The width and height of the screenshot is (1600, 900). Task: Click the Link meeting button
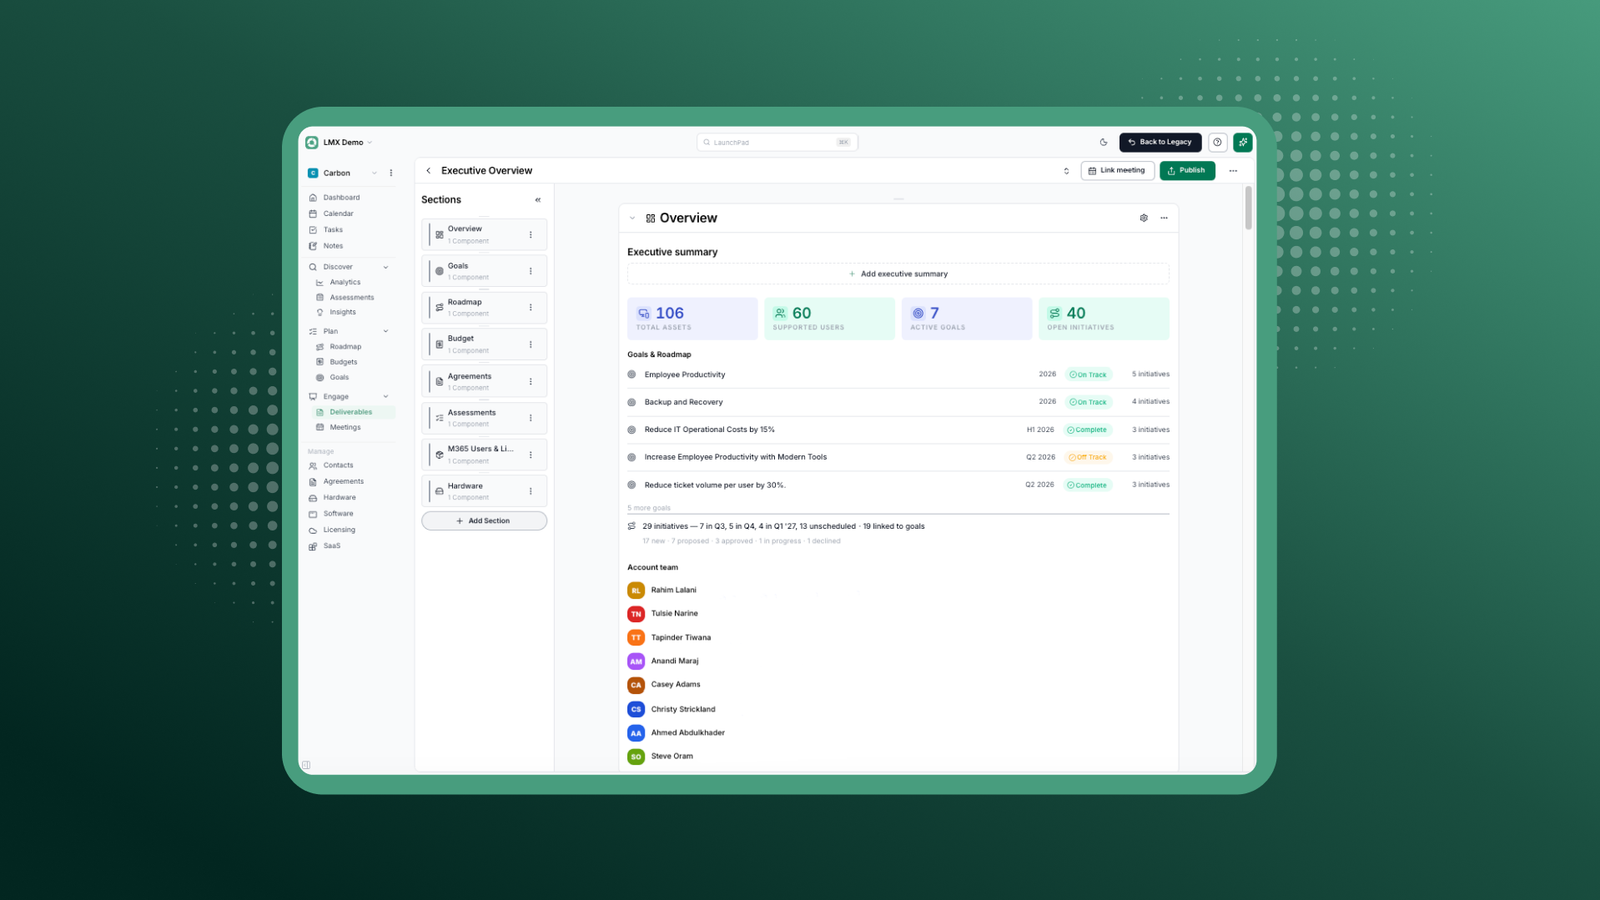[x=1117, y=171]
